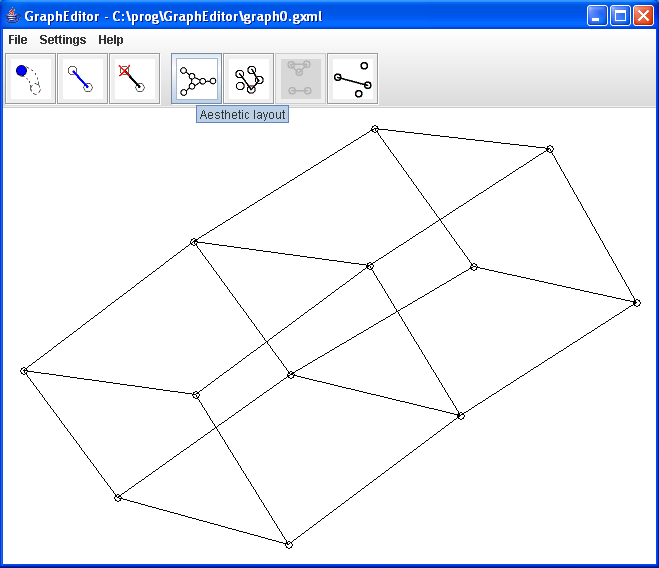Apply the Aesthetic layout tool
Screen dimensions: 659x568
(x=196, y=79)
